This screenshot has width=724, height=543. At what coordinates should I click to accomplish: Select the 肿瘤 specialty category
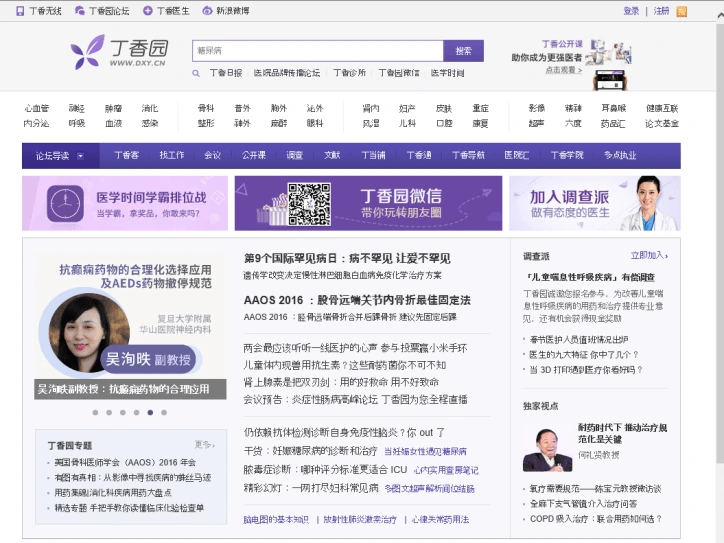pos(113,108)
